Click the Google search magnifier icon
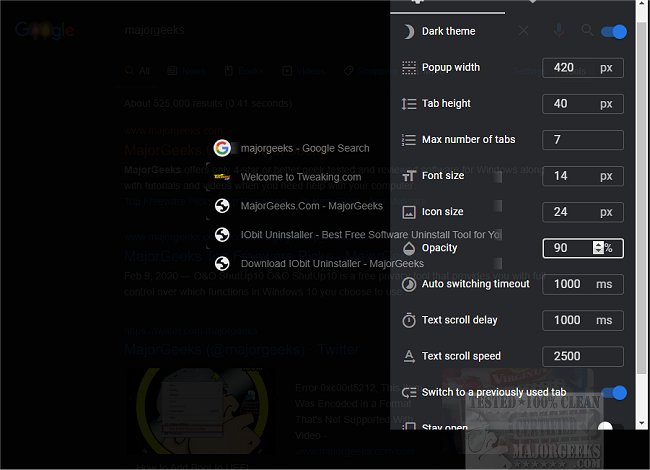 click(587, 30)
